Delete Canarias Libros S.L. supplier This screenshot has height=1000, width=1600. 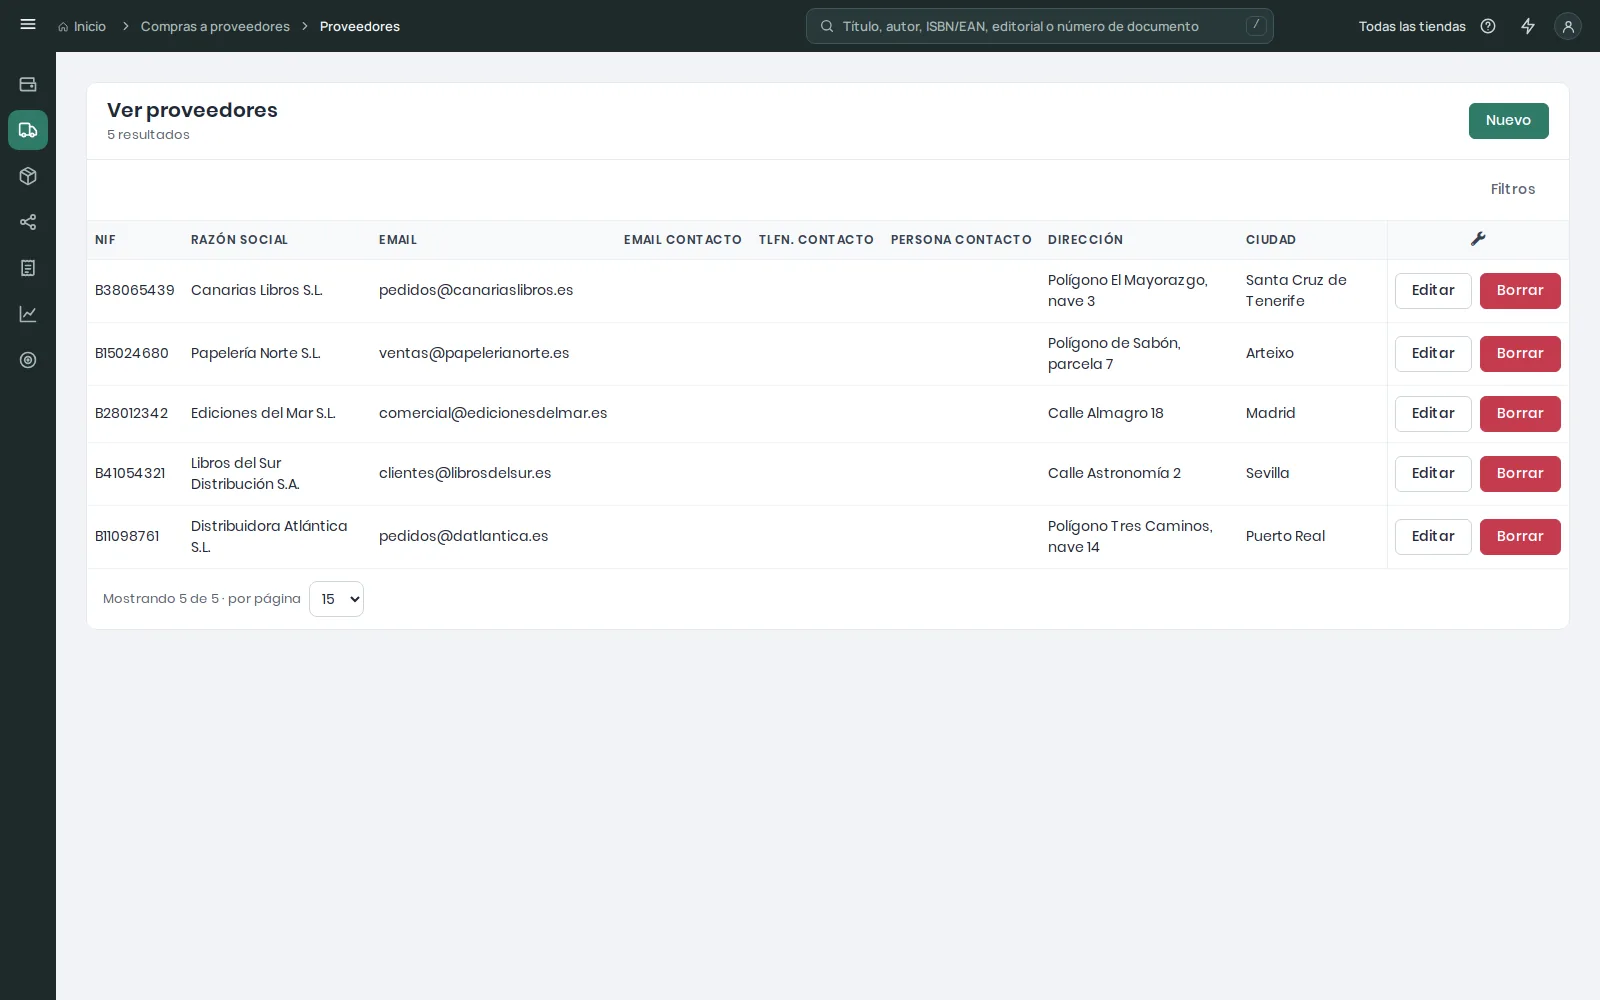coord(1520,291)
